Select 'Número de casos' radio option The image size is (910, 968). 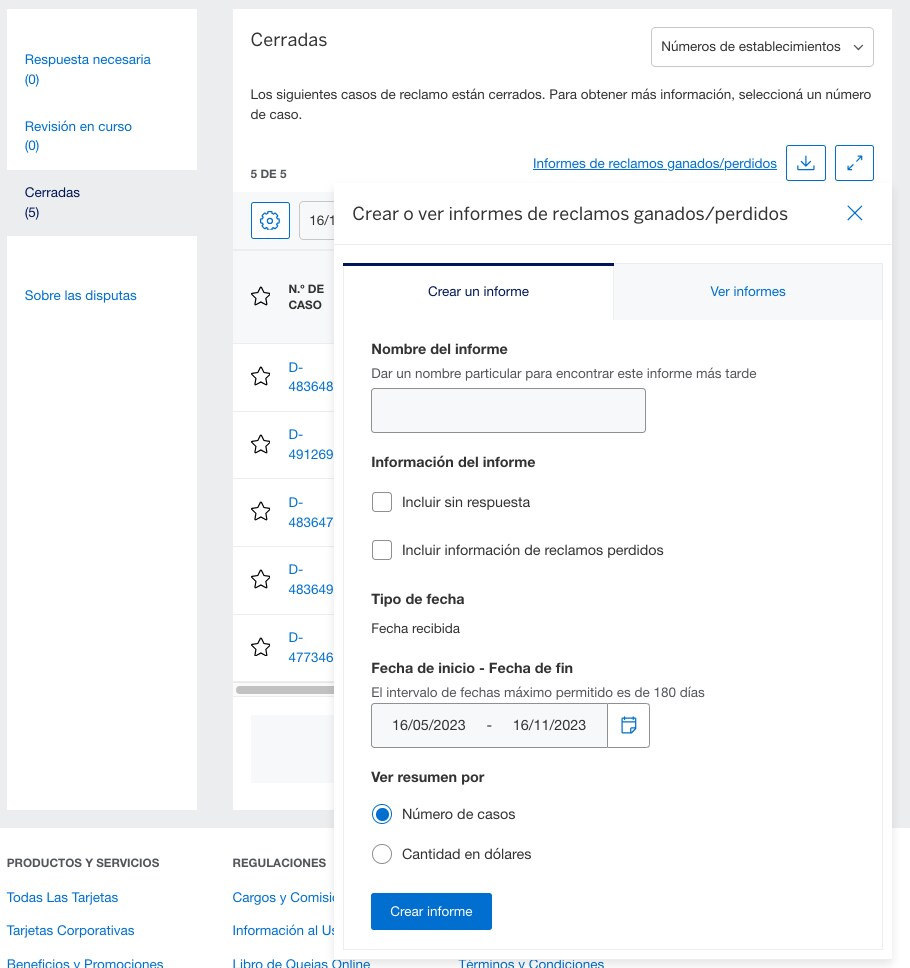[x=381, y=814]
